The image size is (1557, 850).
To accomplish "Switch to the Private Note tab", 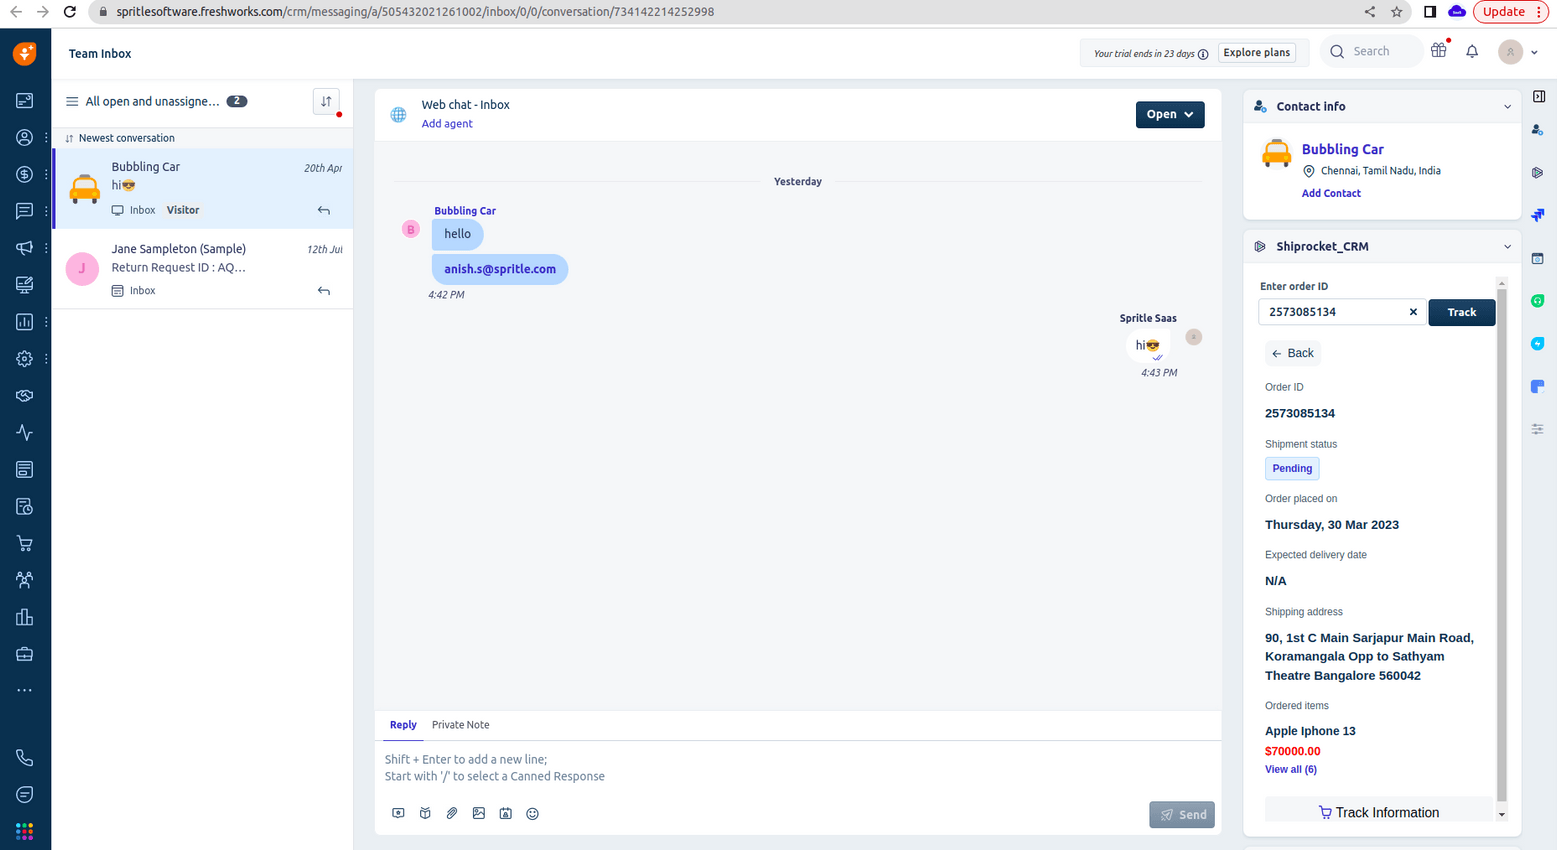I will [461, 725].
